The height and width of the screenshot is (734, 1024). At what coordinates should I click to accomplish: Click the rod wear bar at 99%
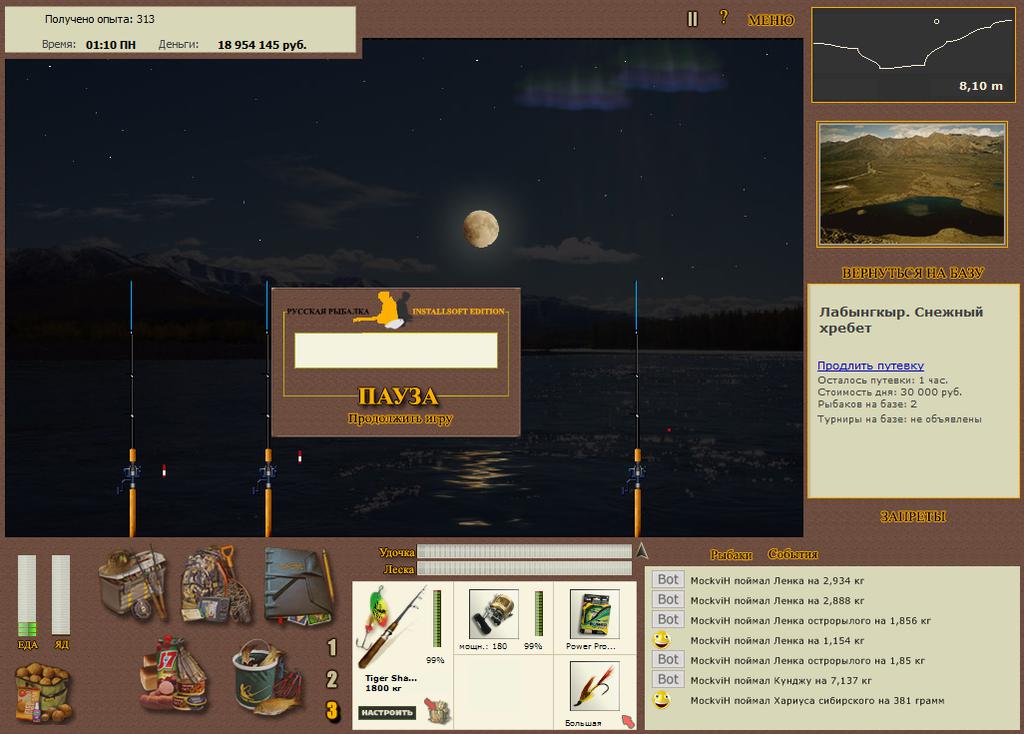(x=437, y=618)
